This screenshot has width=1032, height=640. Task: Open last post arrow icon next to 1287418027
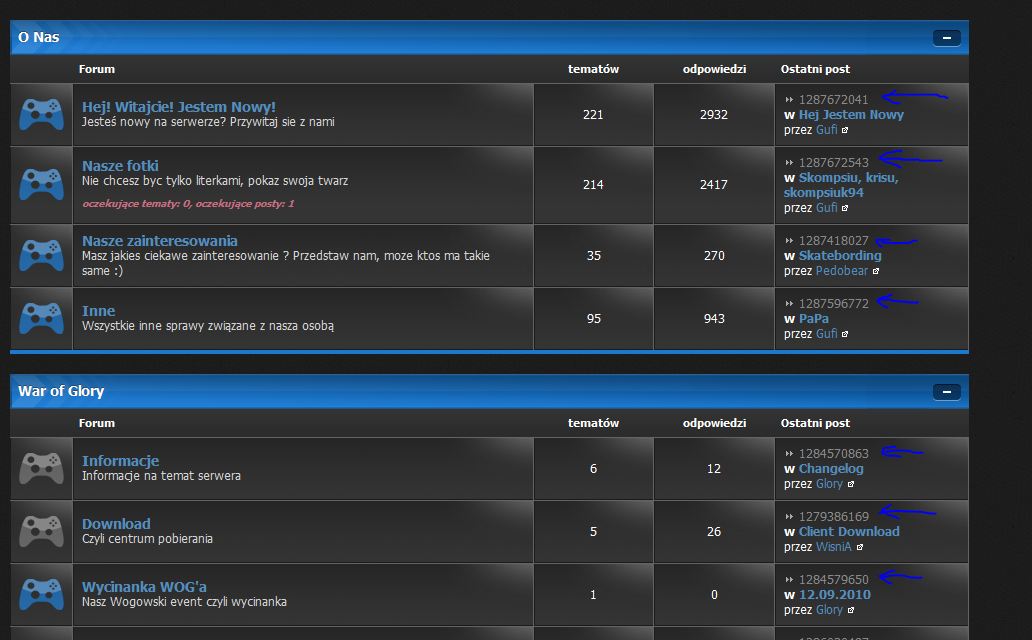tap(789, 241)
